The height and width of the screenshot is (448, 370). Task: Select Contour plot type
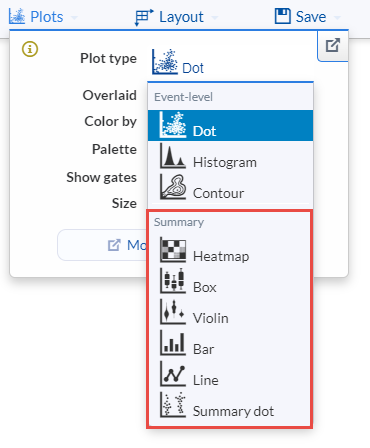click(x=230, y=187)
